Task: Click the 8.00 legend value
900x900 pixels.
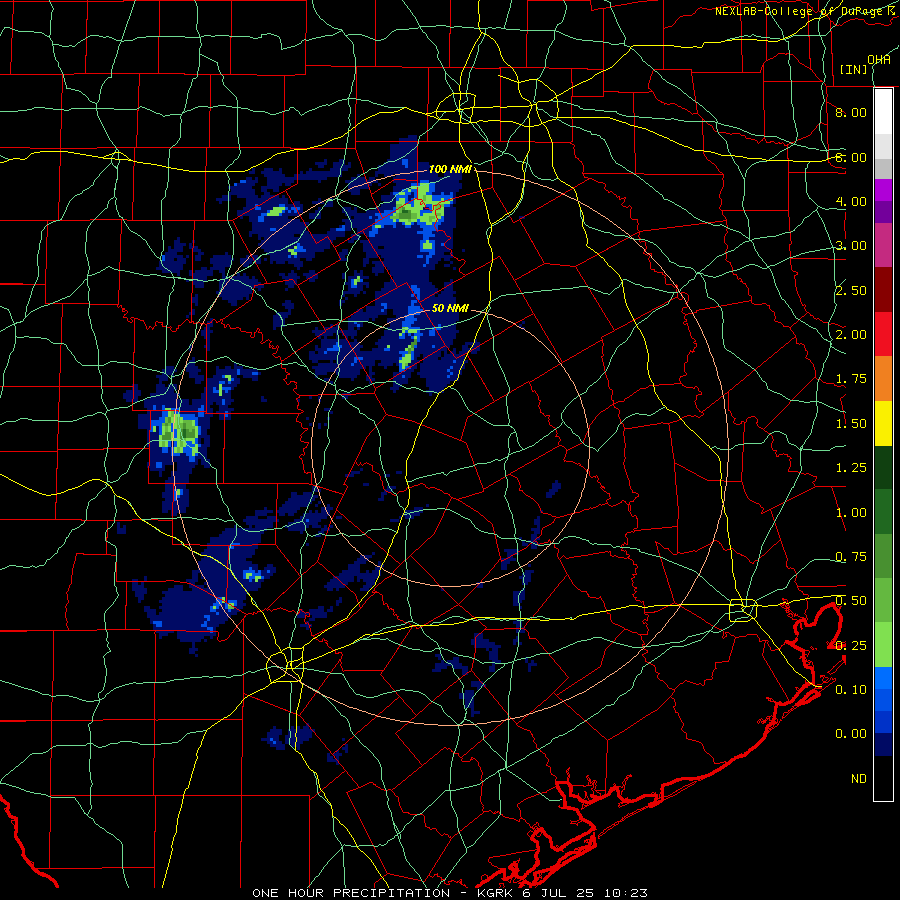Action: (851, 112)
